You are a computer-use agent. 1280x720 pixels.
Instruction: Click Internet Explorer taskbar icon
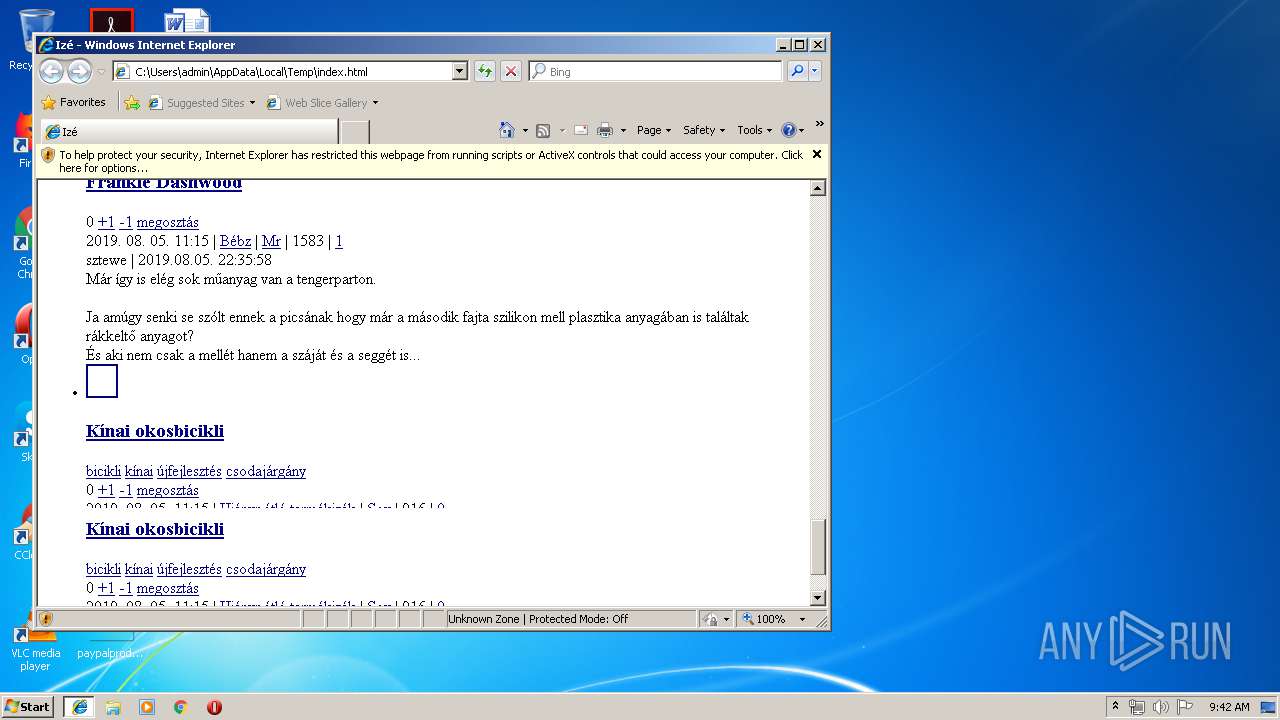pos(79,707)
